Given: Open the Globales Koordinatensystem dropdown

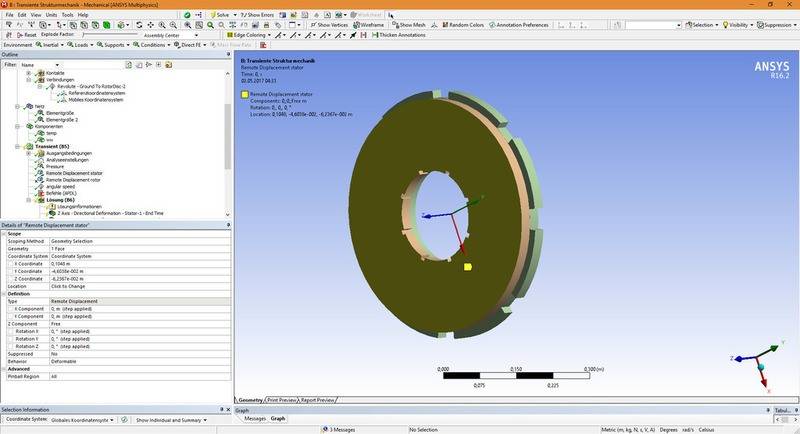Looking at the screenshot, I should (x=83, y=420).
